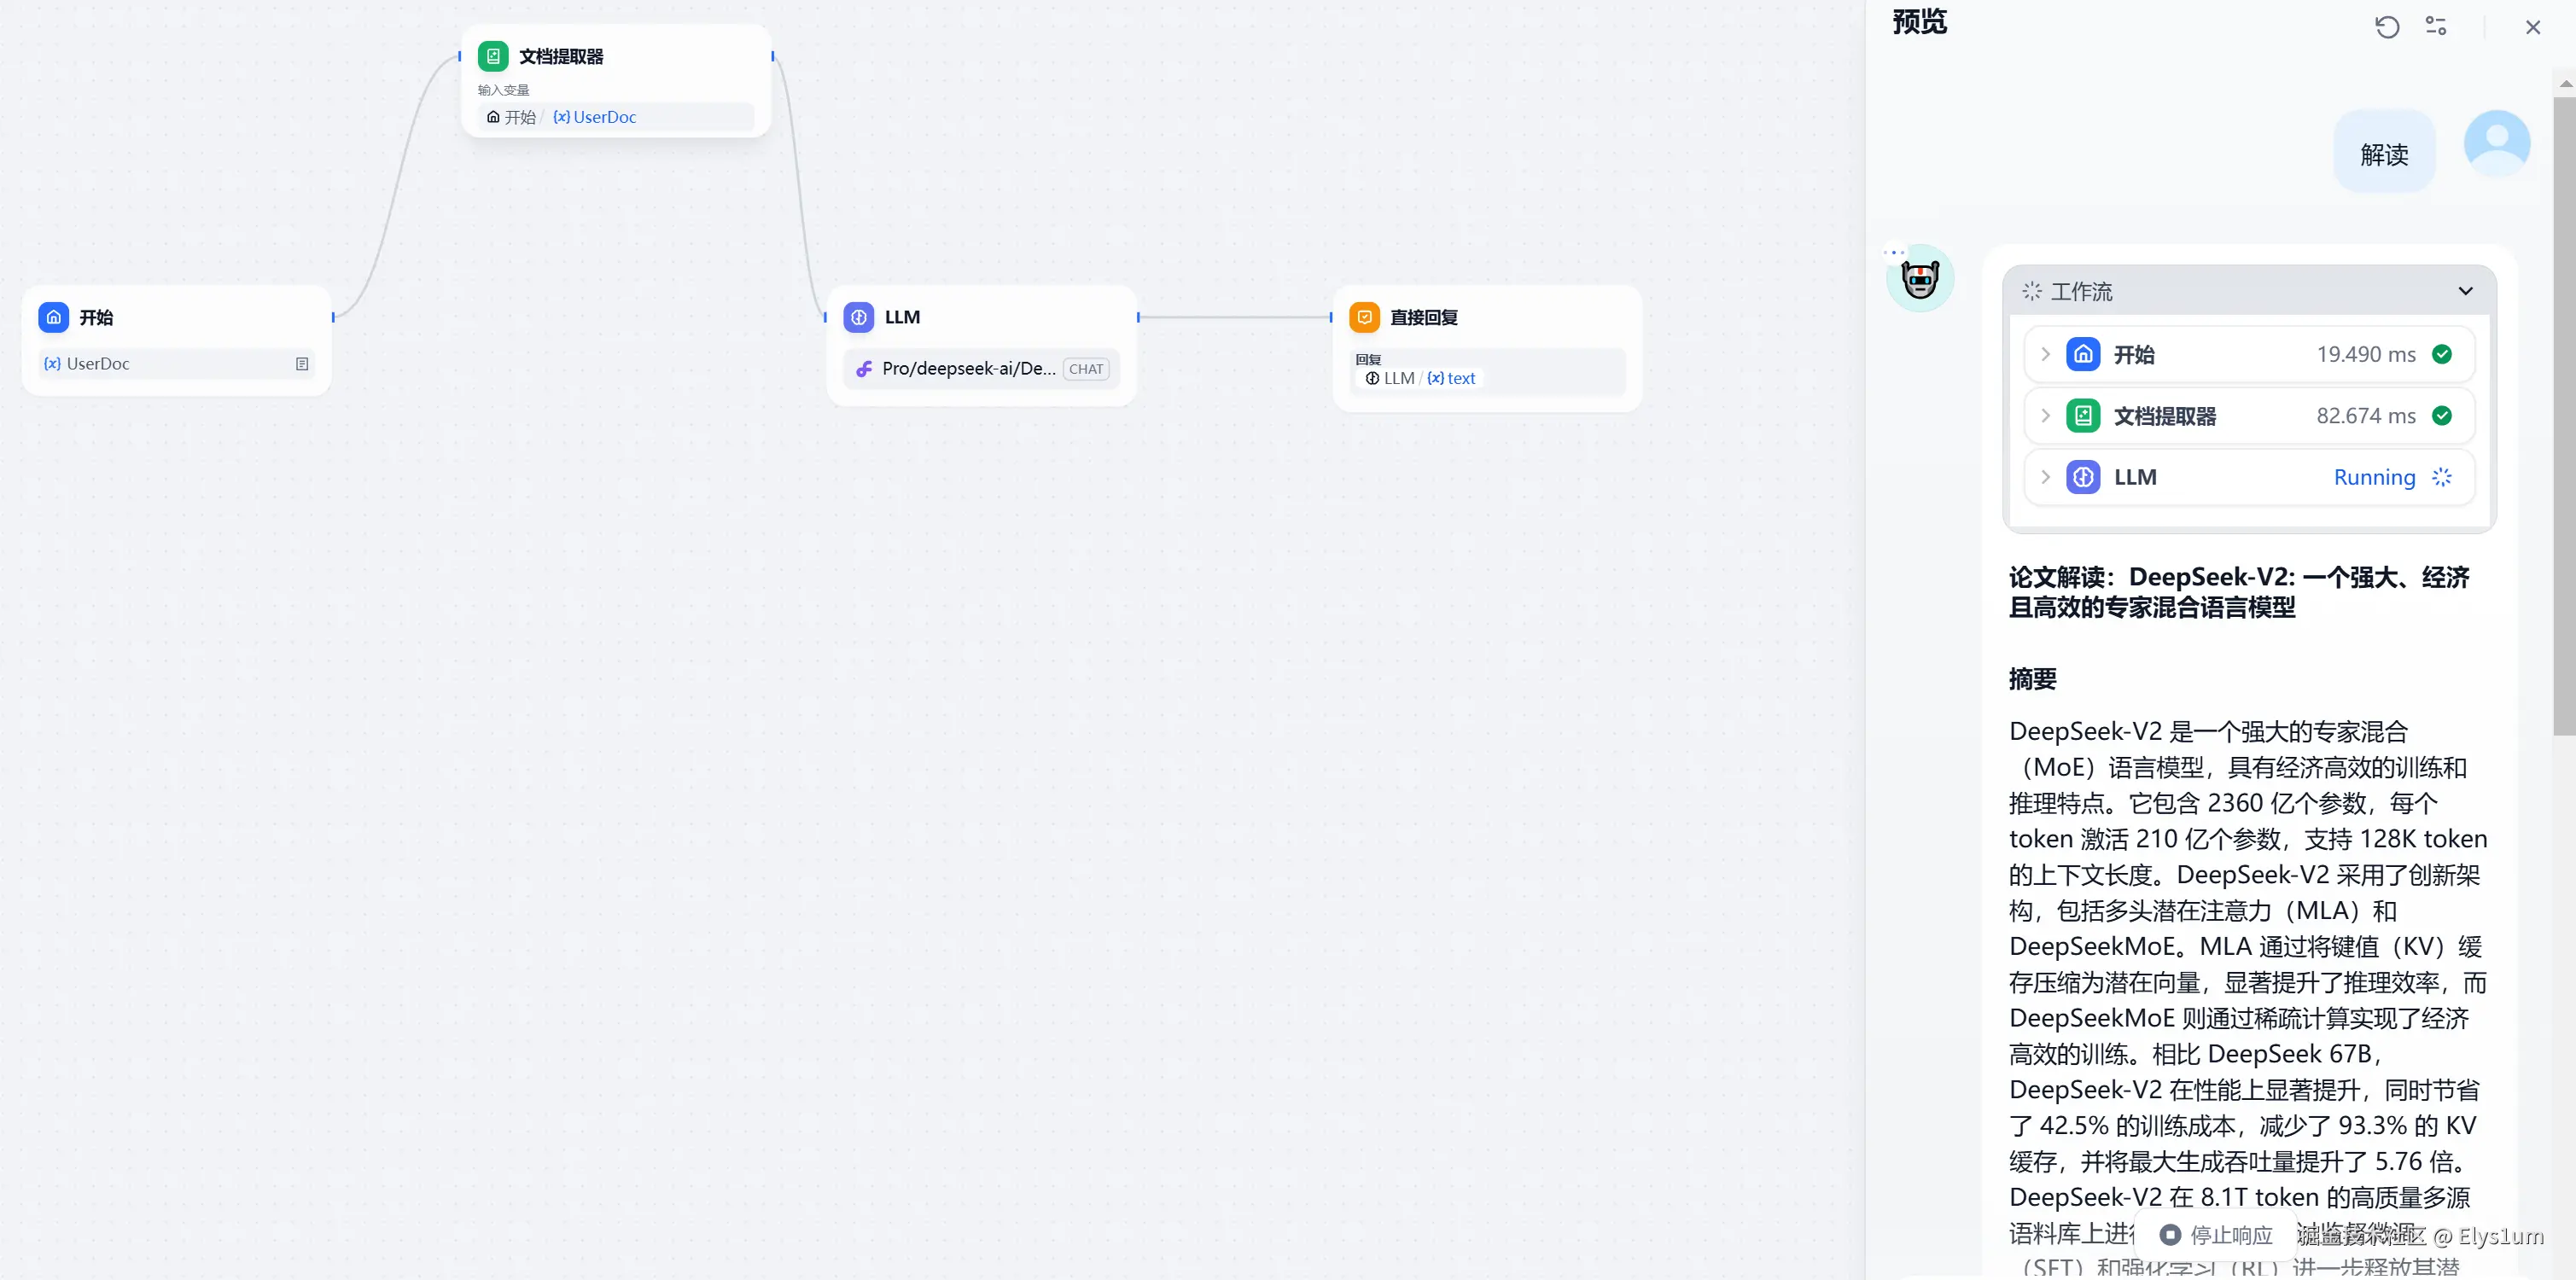Viewport: 2576px width, 1280px height.
Task: Restart the preview conversation with refresh icon
Action: [2387, 27]
